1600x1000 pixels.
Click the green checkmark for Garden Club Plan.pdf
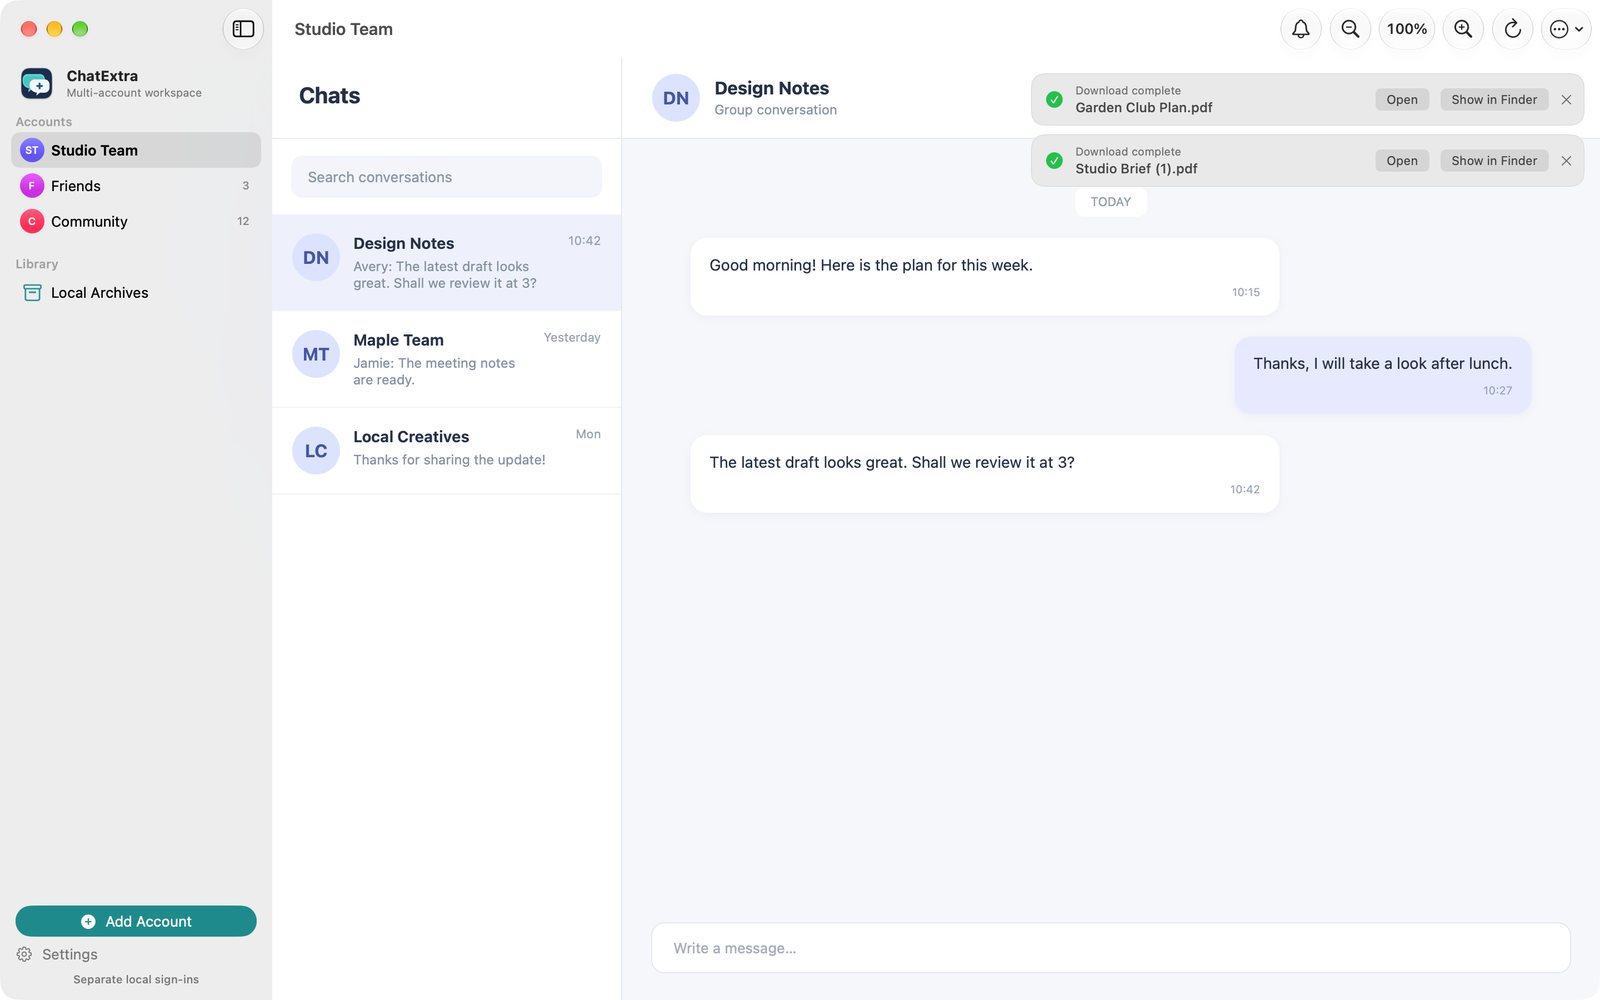click(x=1054, y=100)
